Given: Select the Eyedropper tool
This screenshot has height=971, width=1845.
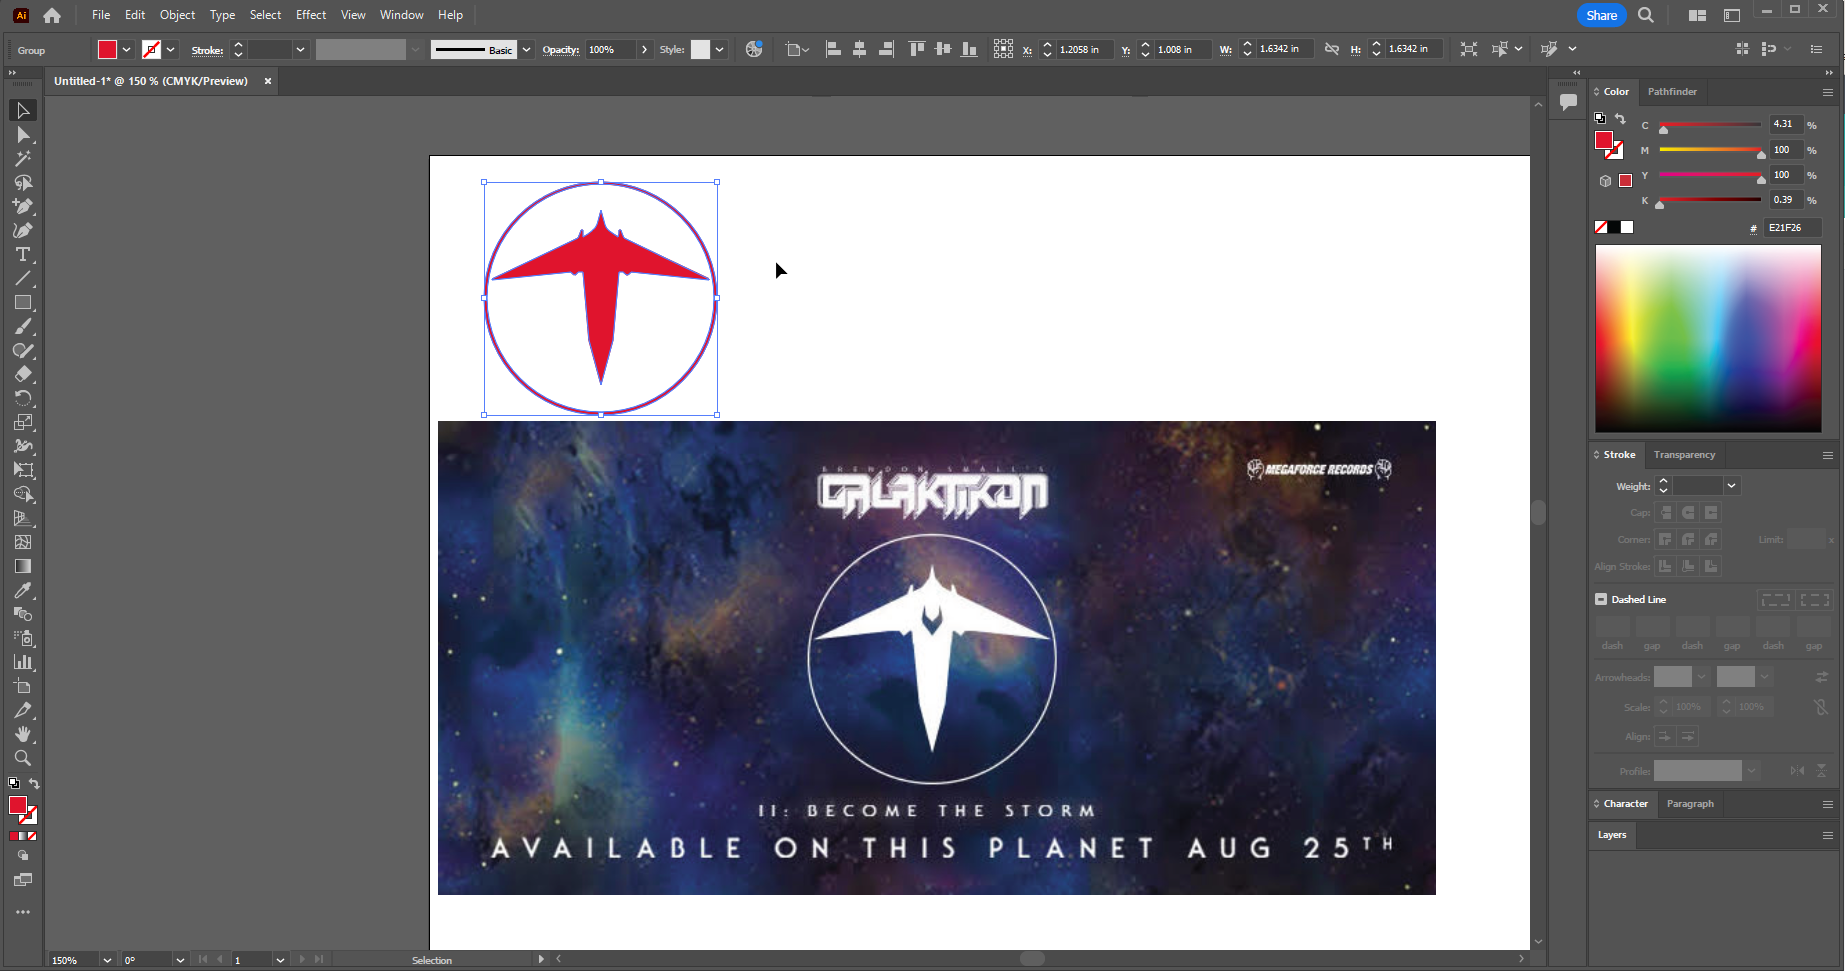Looking at the screenshot, I should [x=23, y=591].
